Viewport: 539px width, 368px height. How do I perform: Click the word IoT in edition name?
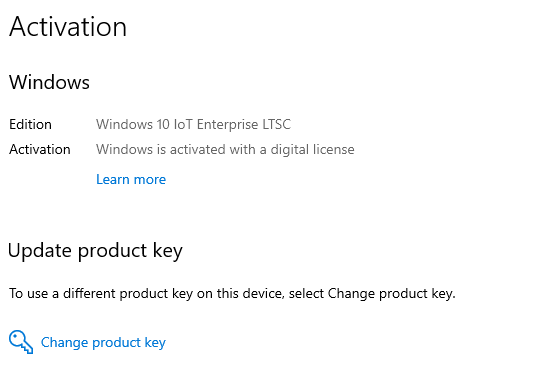point(183,124)
